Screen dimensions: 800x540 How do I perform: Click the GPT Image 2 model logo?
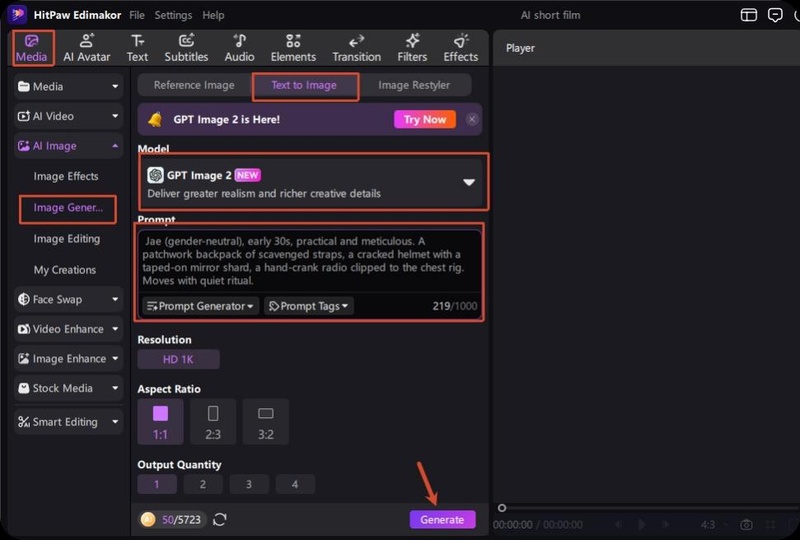[155, 175]
